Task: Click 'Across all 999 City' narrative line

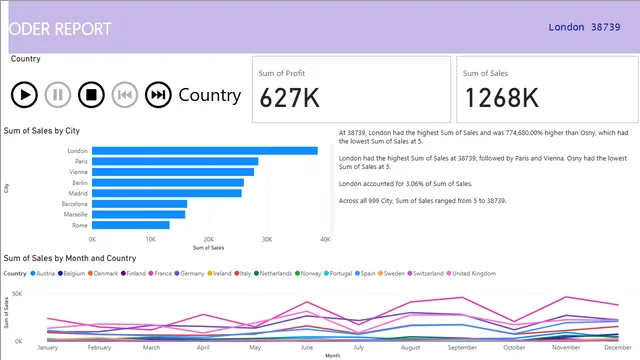Action: point(422,201)
